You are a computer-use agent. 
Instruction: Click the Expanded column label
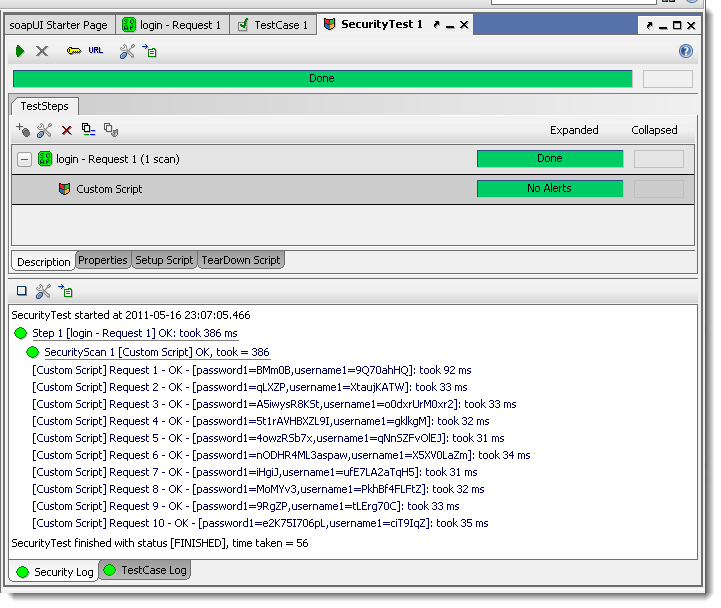pos(574,130)
